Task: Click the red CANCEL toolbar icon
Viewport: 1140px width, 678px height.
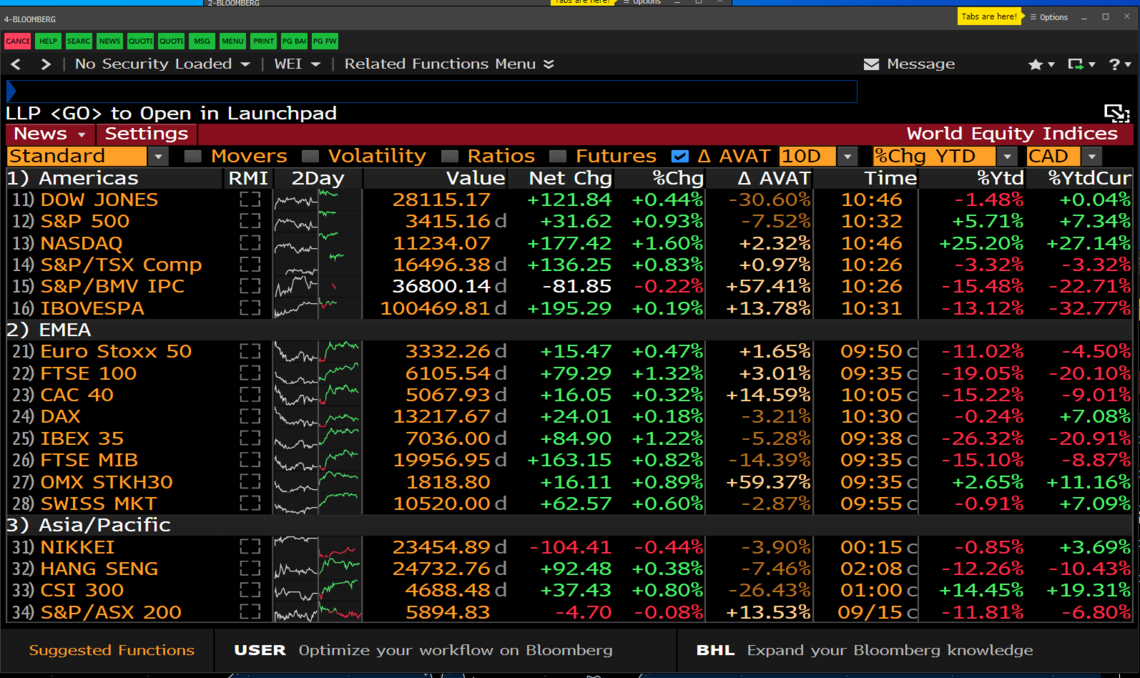Action: click(17, 41)
